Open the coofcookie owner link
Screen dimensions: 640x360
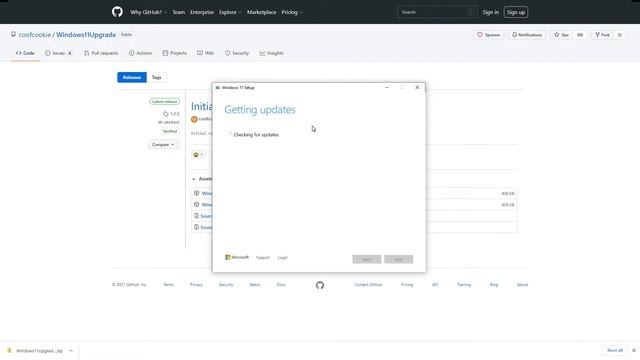[x=35, y=35]
